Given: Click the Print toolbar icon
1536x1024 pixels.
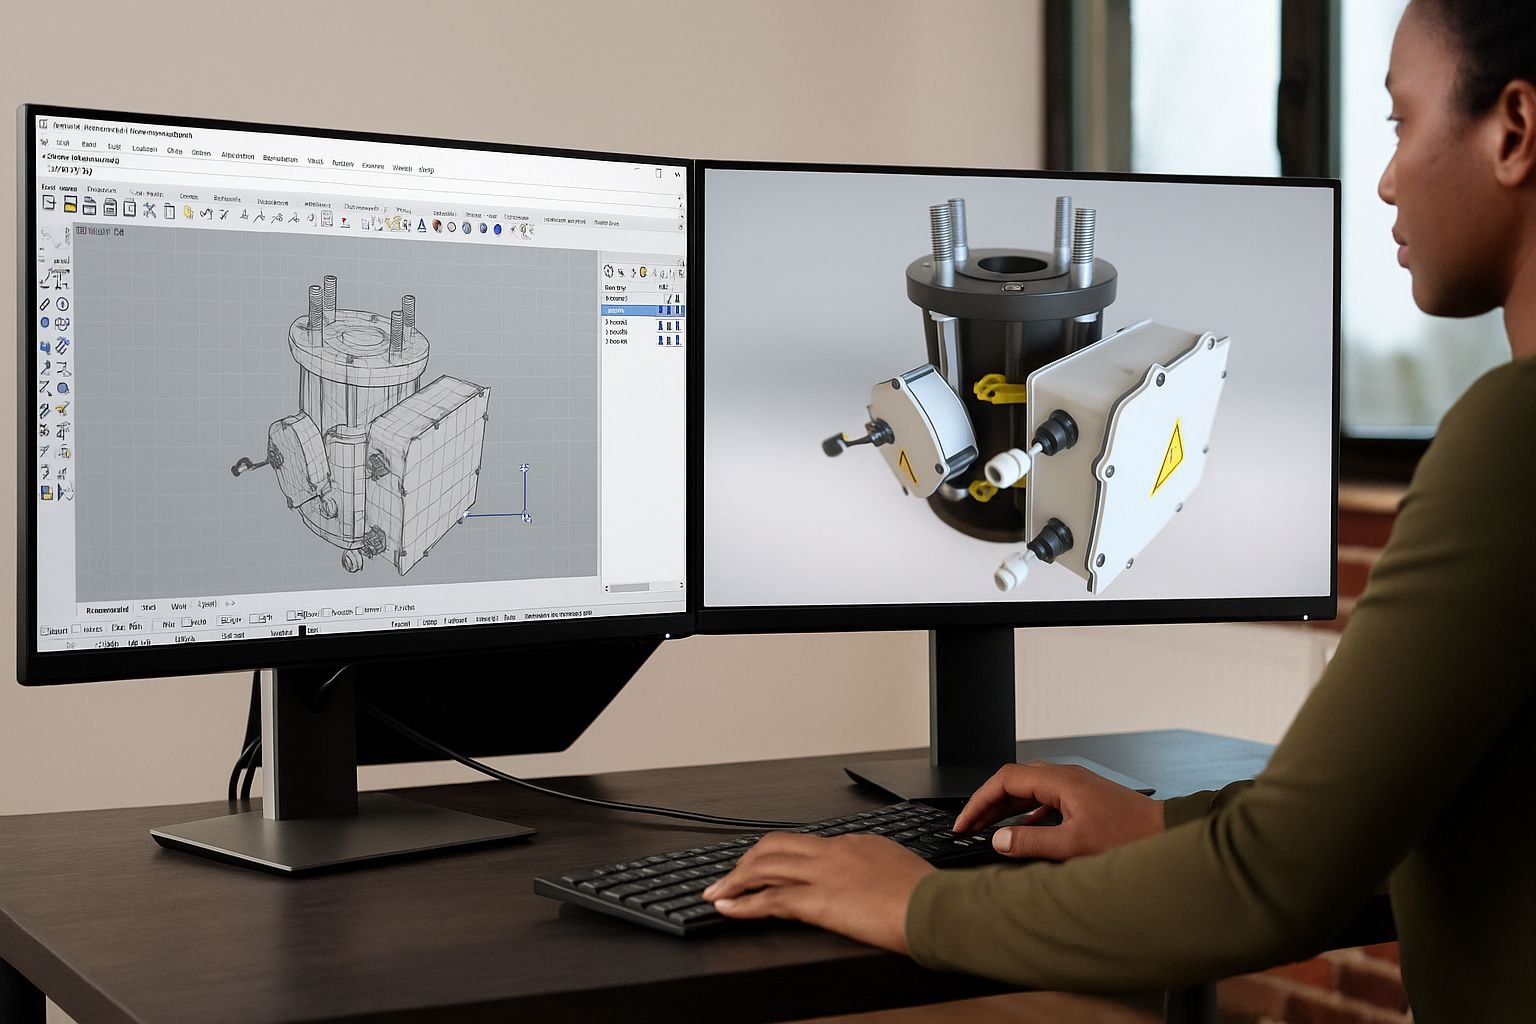Looking at the screenshot, I should coord(110,207).
